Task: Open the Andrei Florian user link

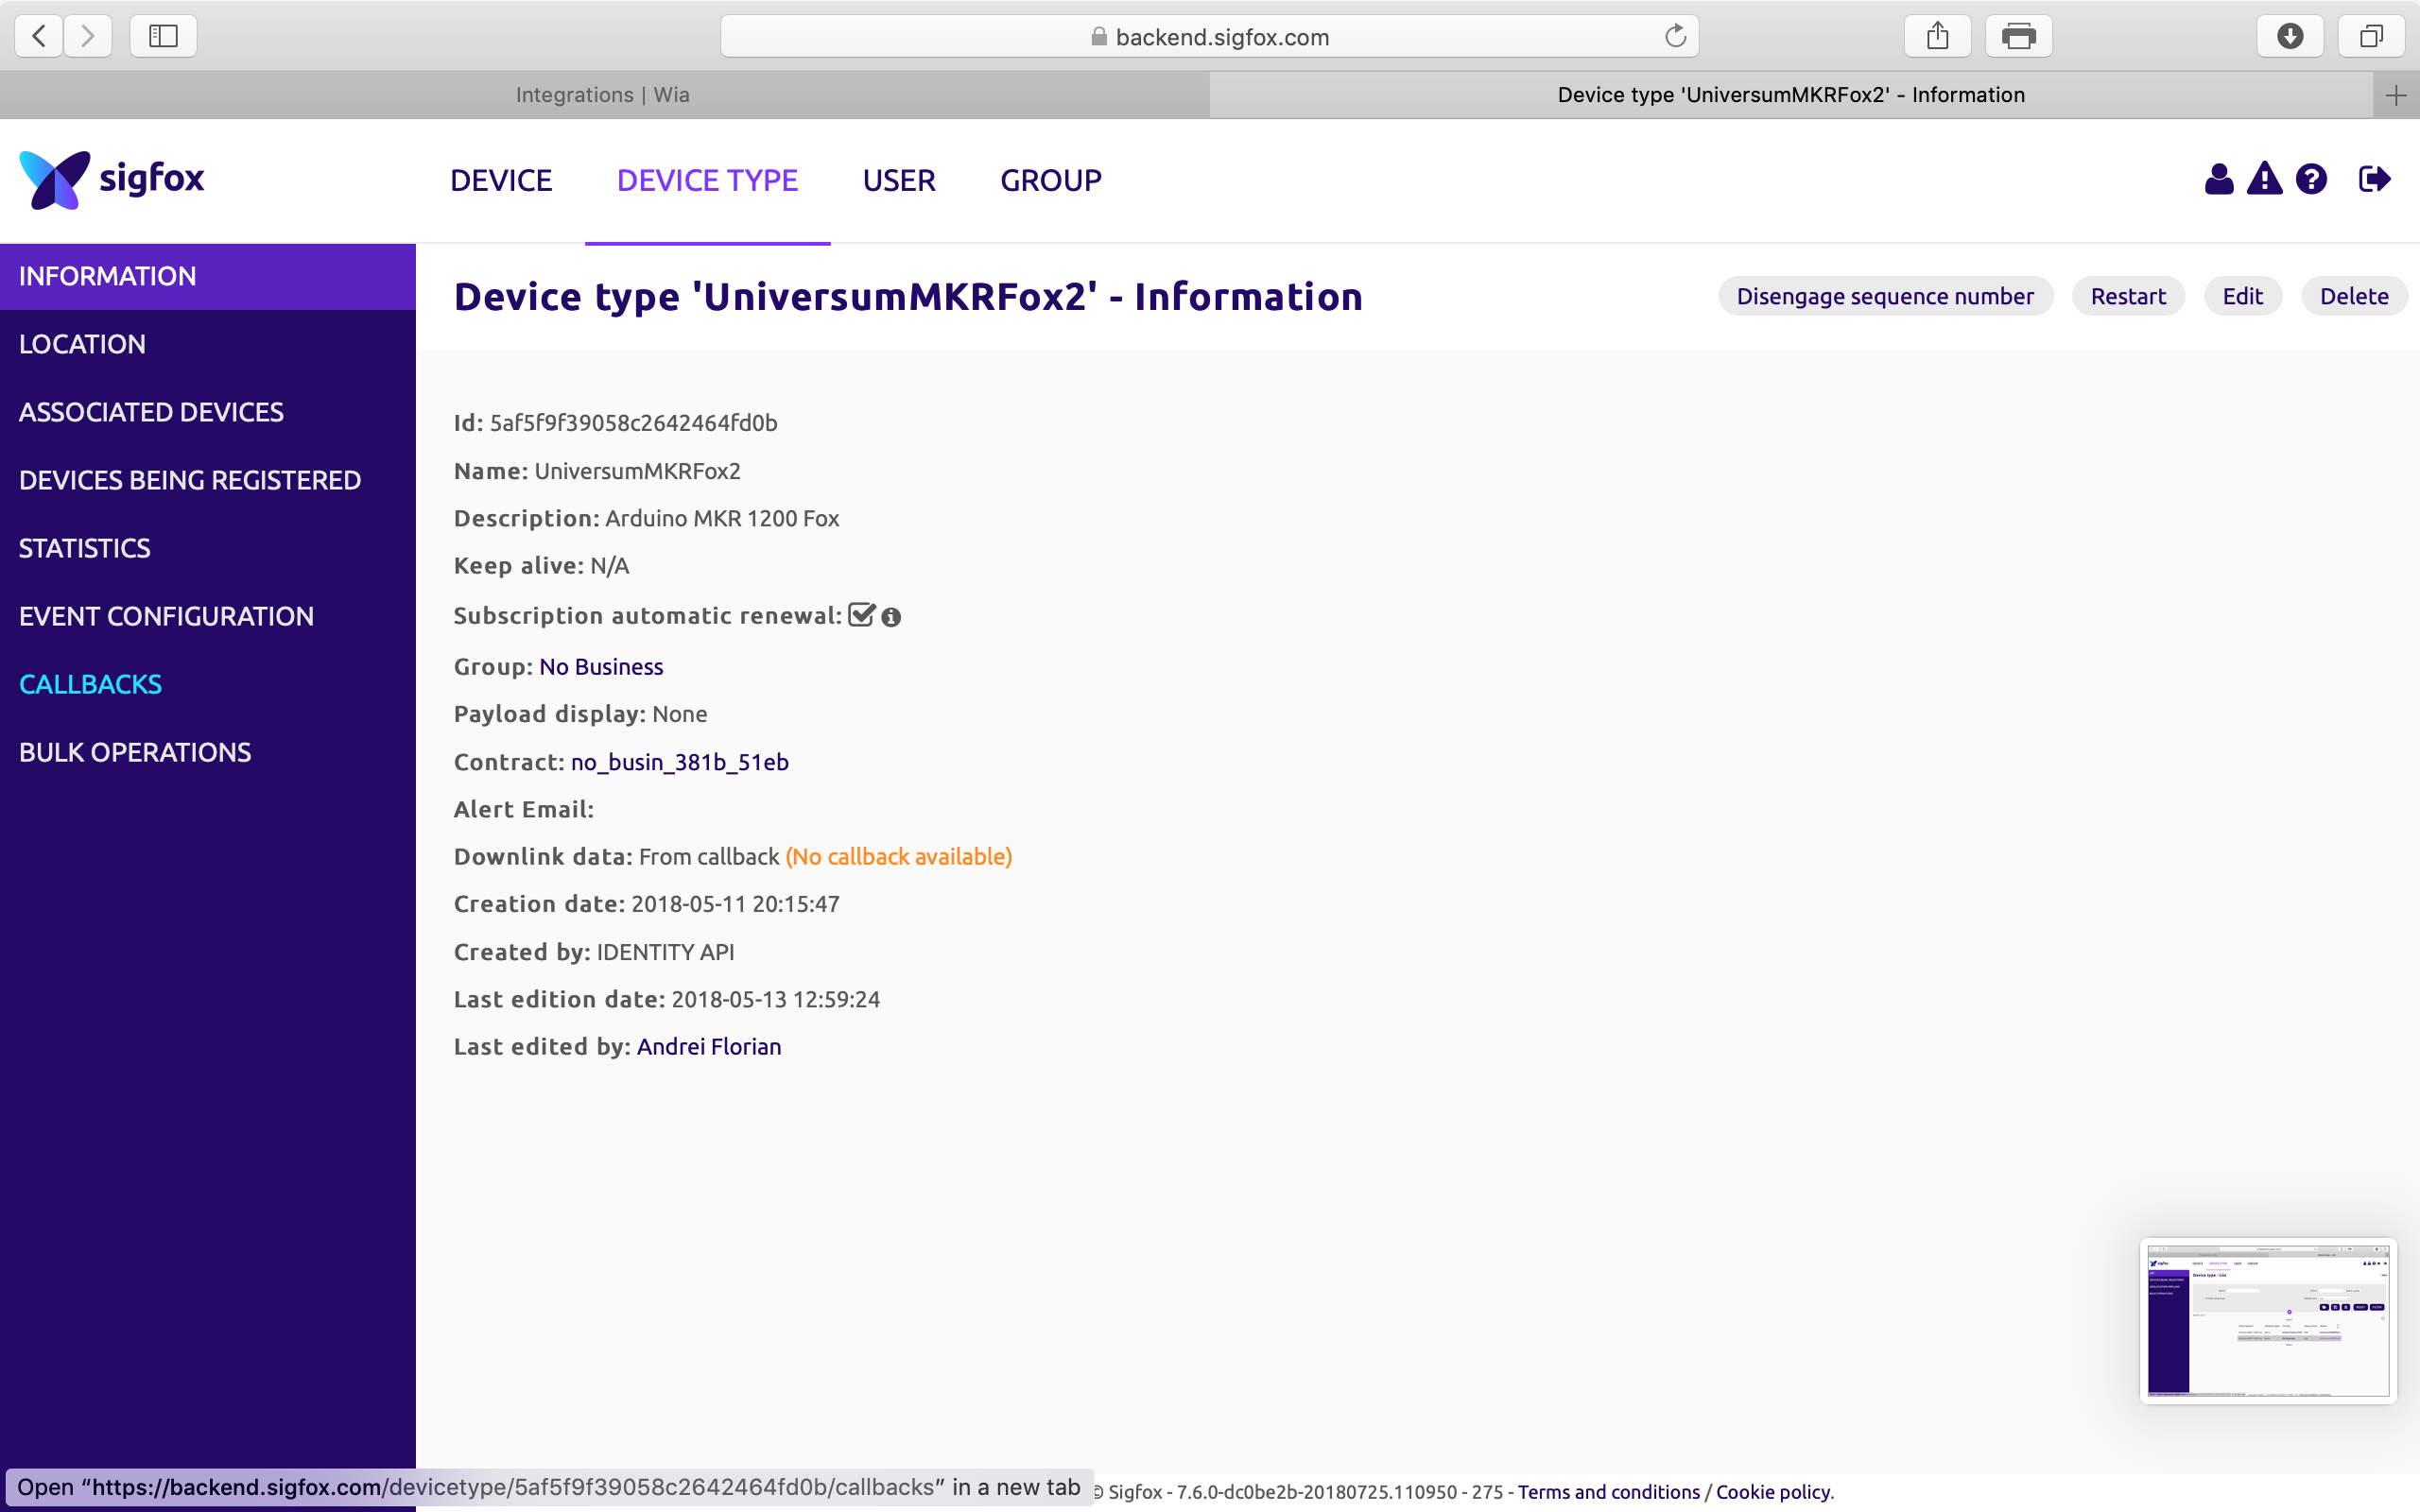Action: coord(708,1047)
